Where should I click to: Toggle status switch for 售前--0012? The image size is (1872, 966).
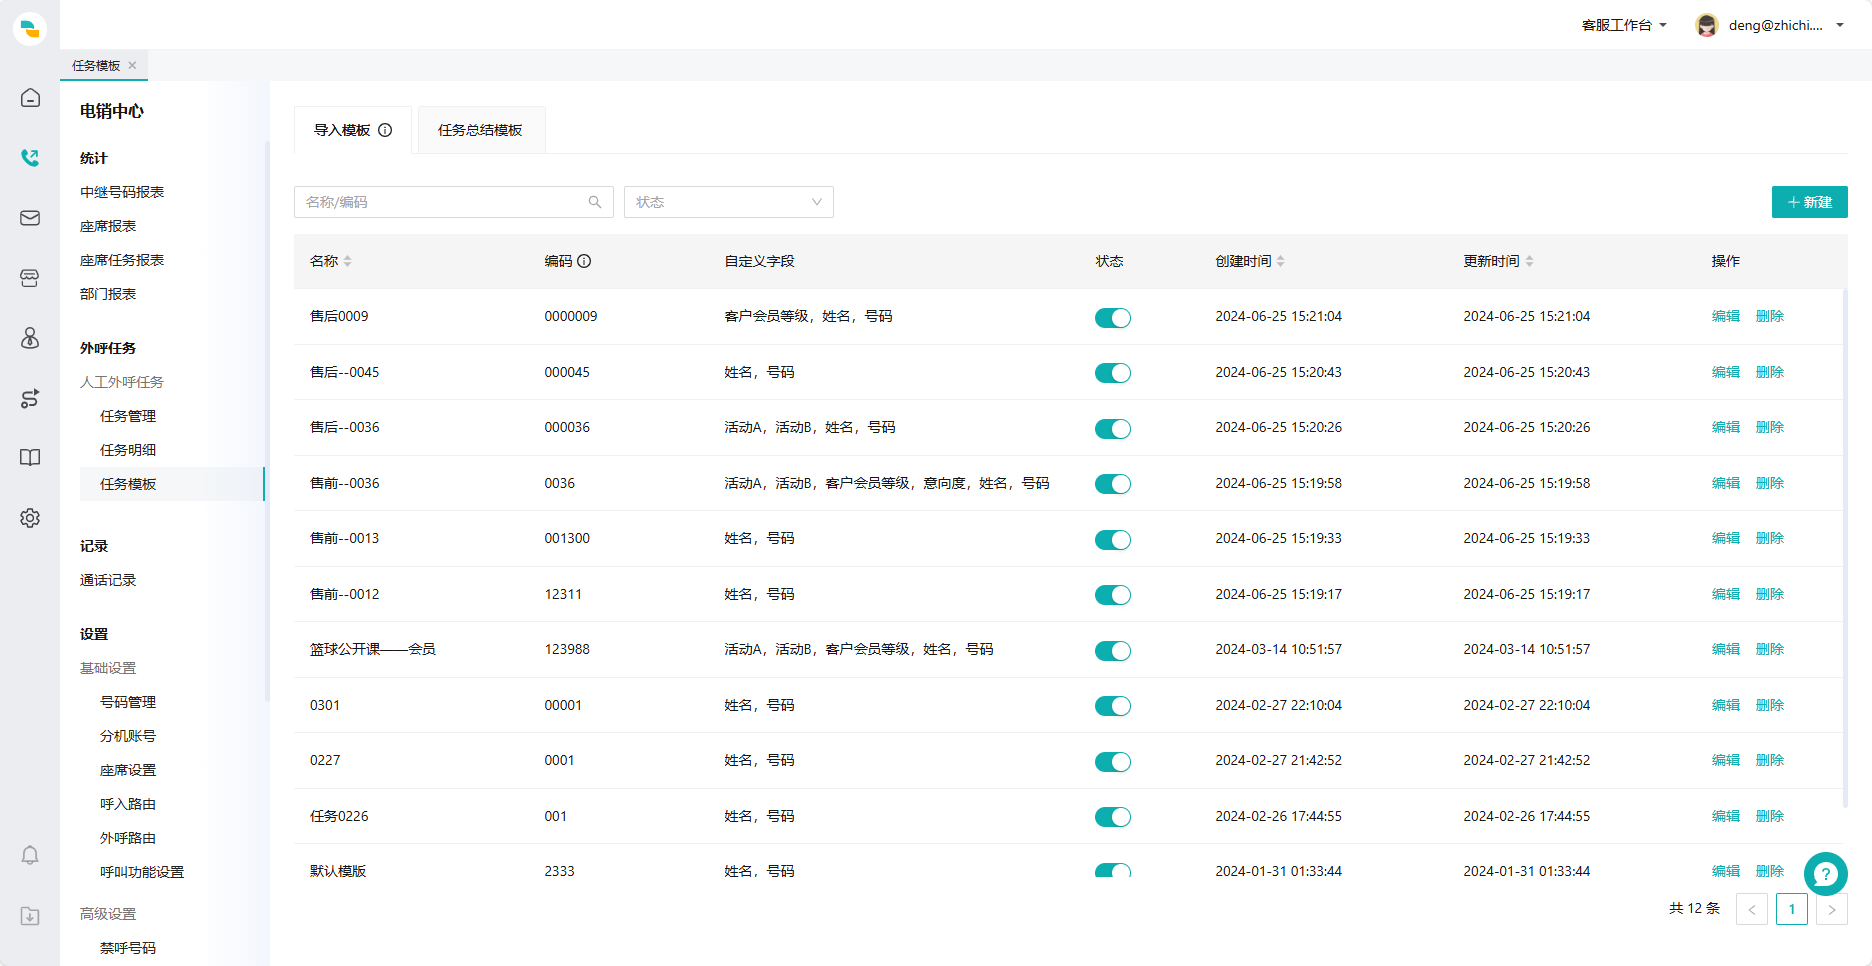click(x=1113, y=595)
